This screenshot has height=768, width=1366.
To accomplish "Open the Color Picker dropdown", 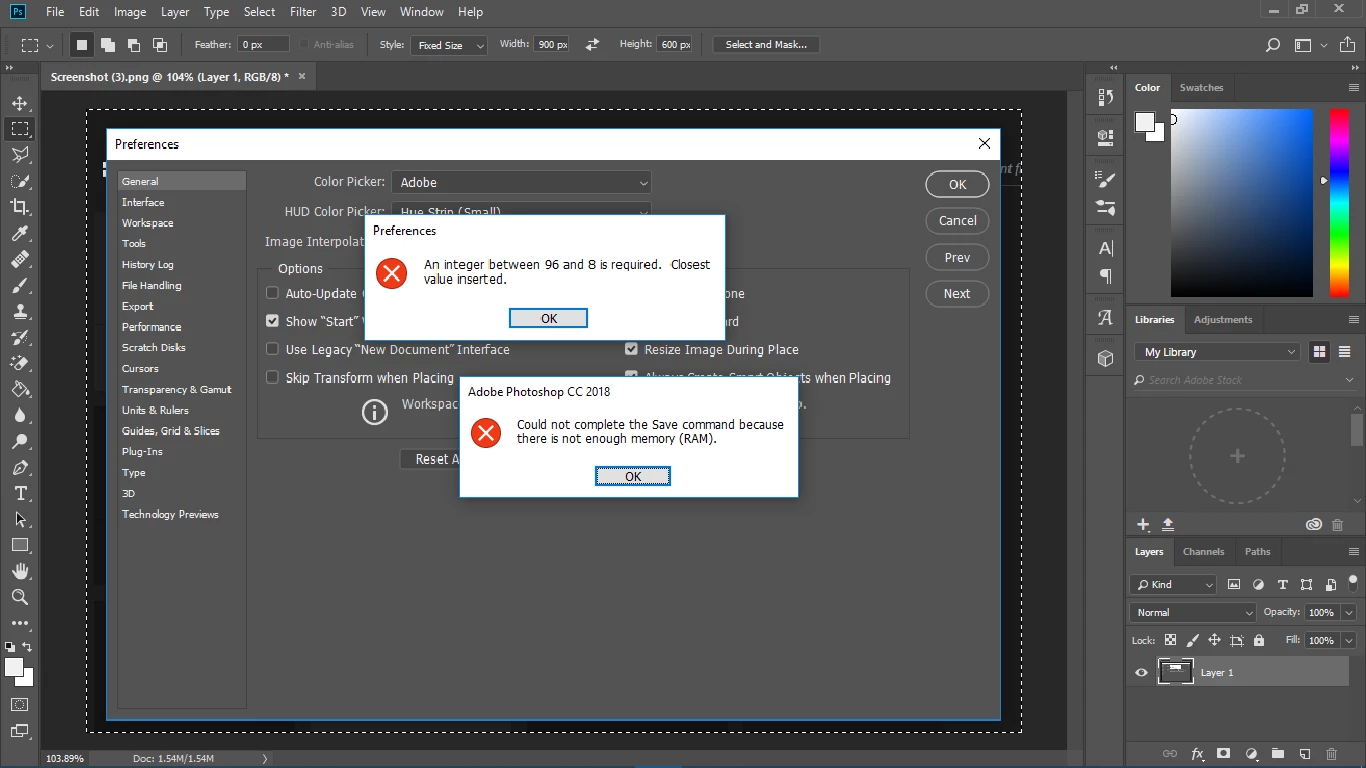I will tap(521, 182).
